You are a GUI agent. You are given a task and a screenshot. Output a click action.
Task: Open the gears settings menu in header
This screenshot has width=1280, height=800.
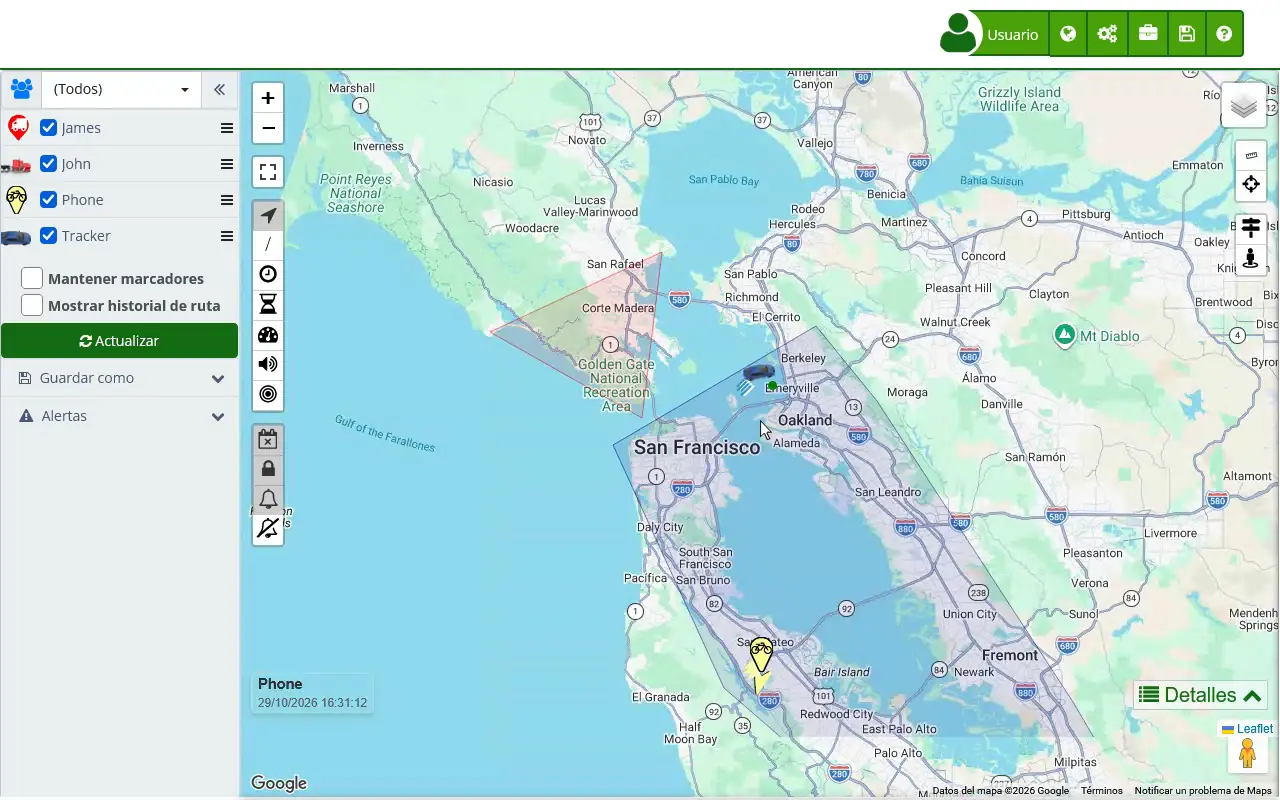coord(1107,34)
